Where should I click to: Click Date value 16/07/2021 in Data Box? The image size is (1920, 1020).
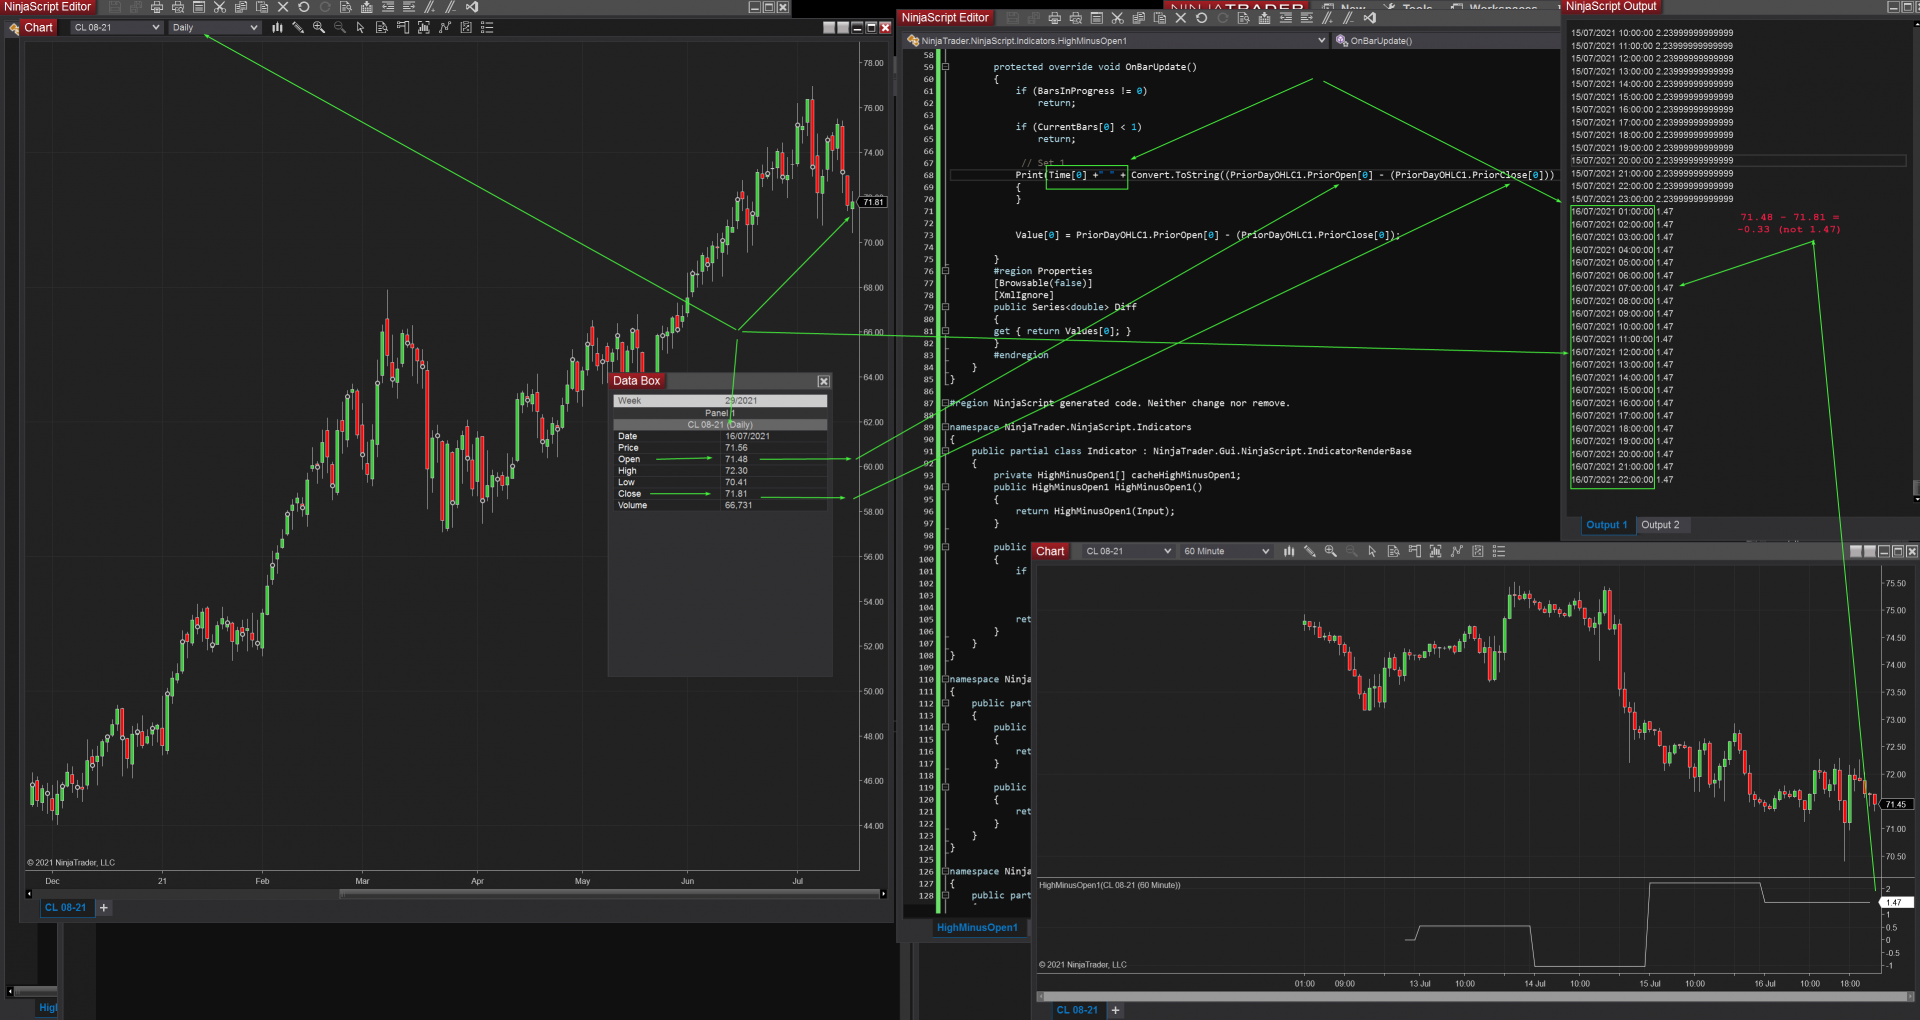coord(747,436)
